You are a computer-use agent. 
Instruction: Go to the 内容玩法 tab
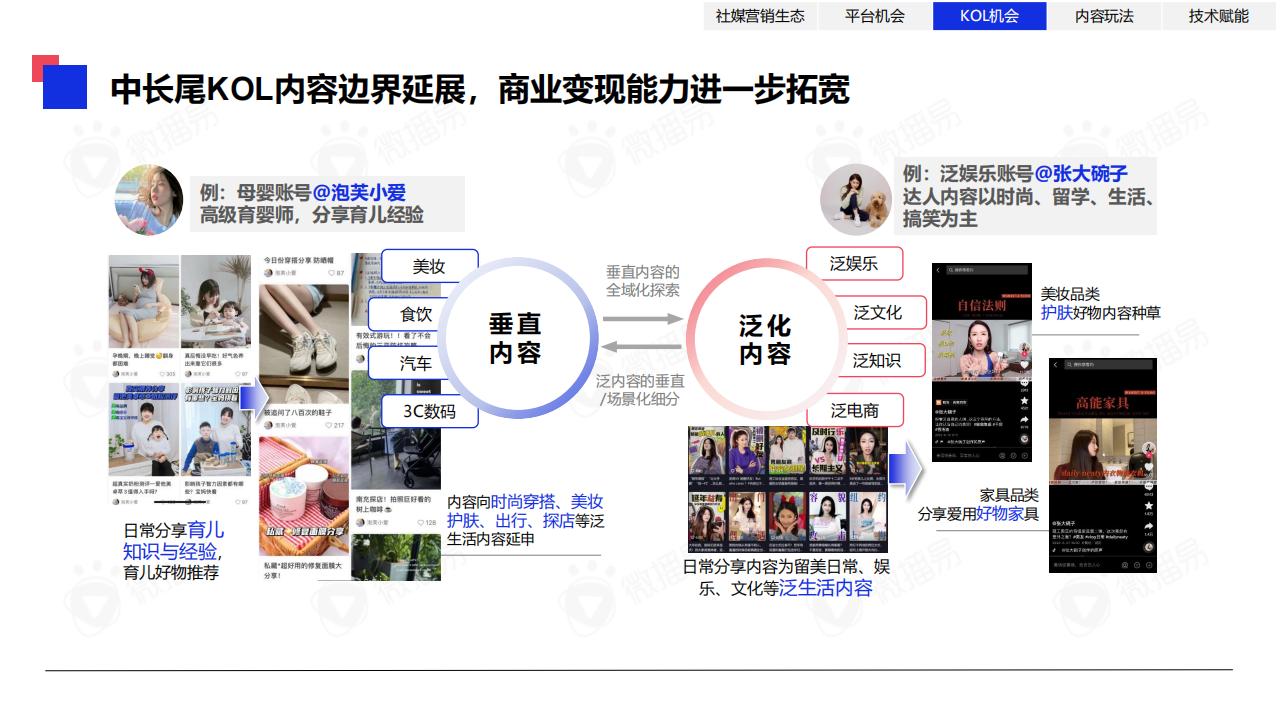pos(1104,16)
